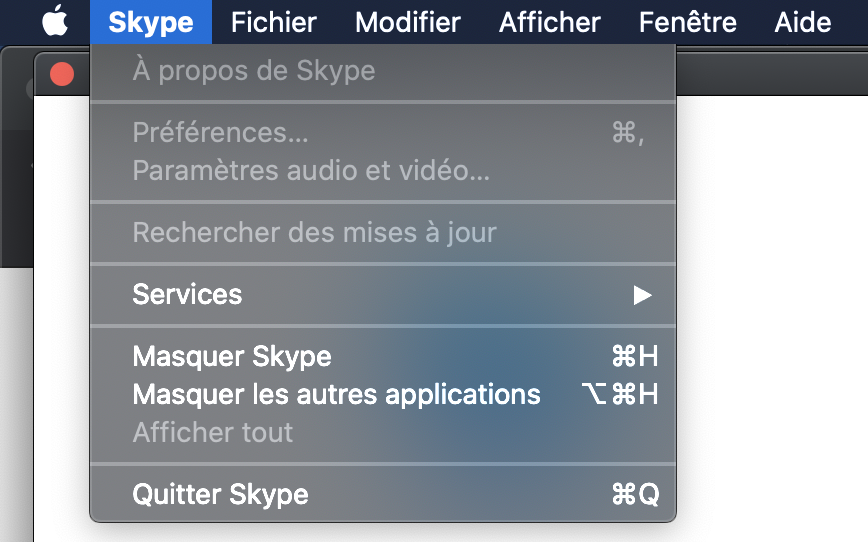Expand the Services submenu arrow

tap(642, 295)
